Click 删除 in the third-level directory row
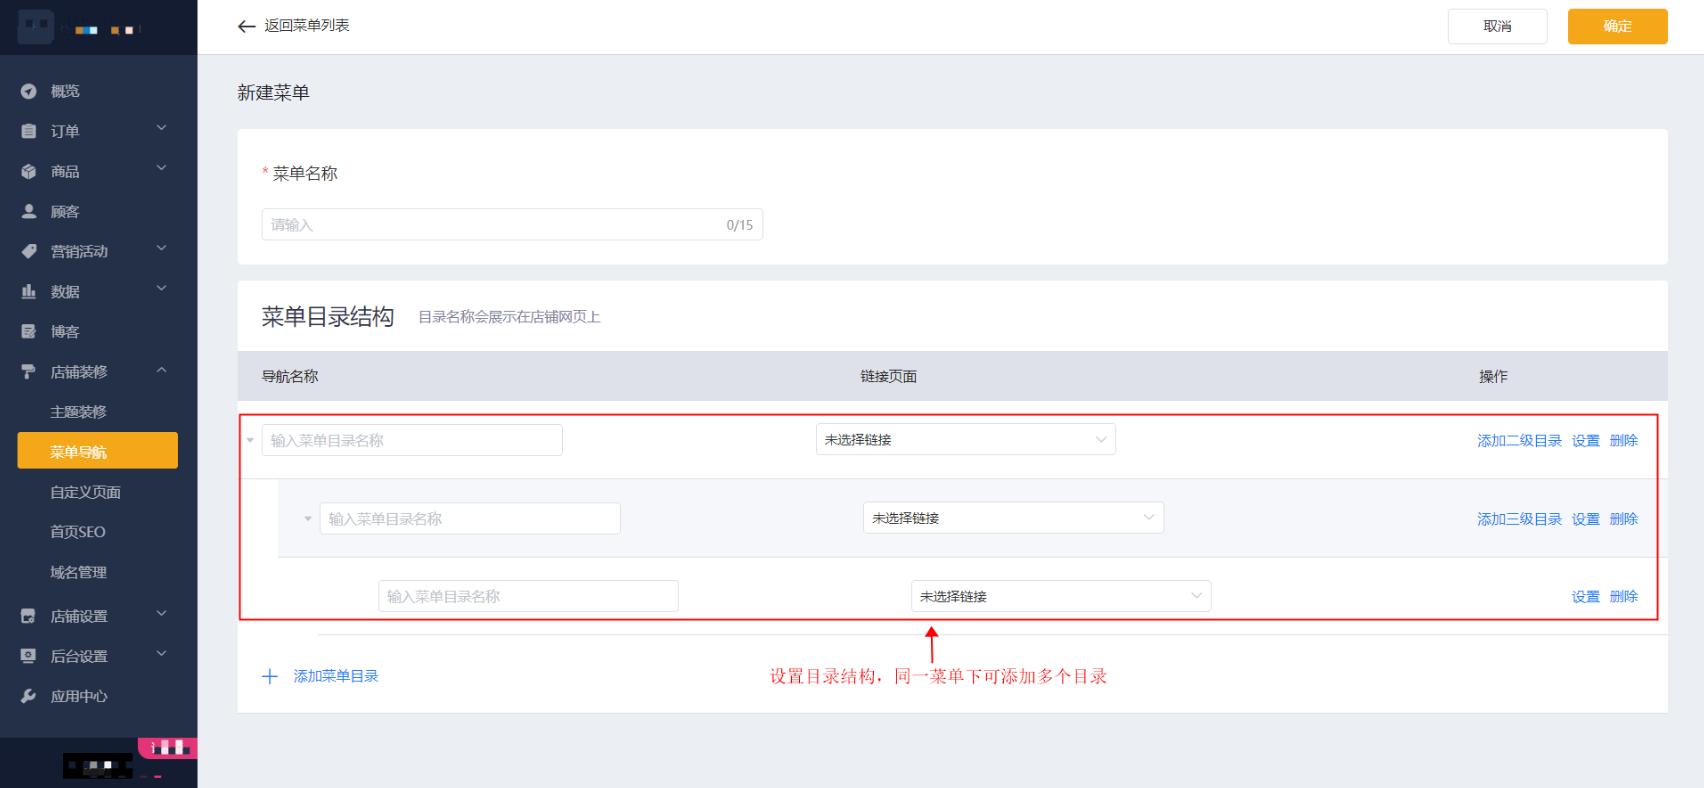This screenshot has width=1704, height=788. (1623, 596)
